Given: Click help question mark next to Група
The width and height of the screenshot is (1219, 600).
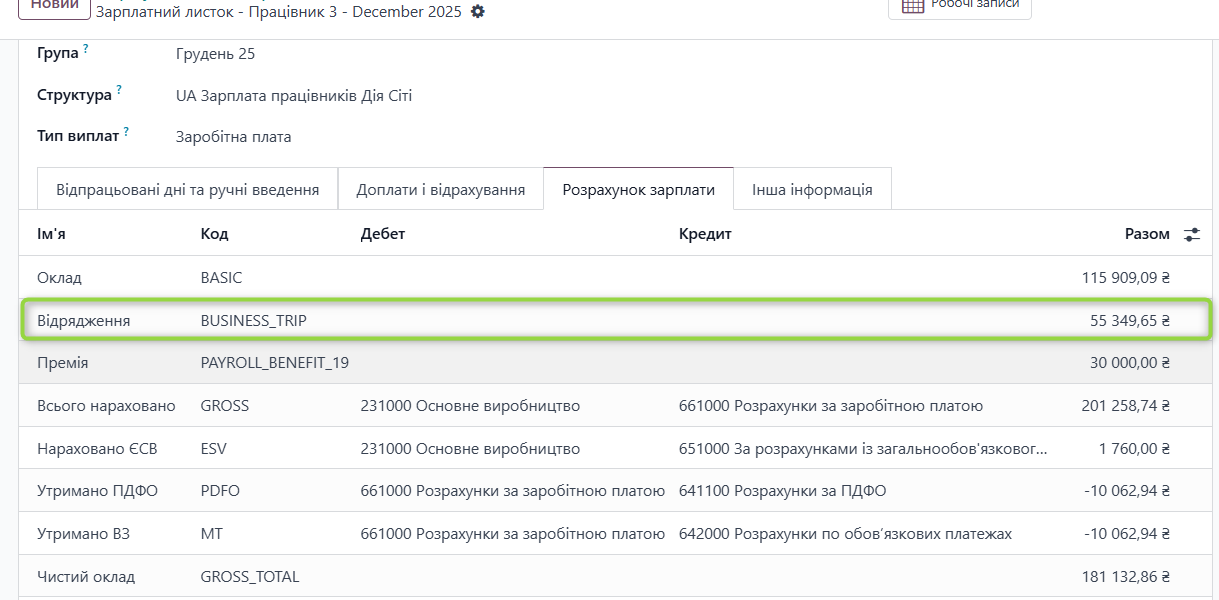Looking at the screenshot, I should [x=86, y=48].
